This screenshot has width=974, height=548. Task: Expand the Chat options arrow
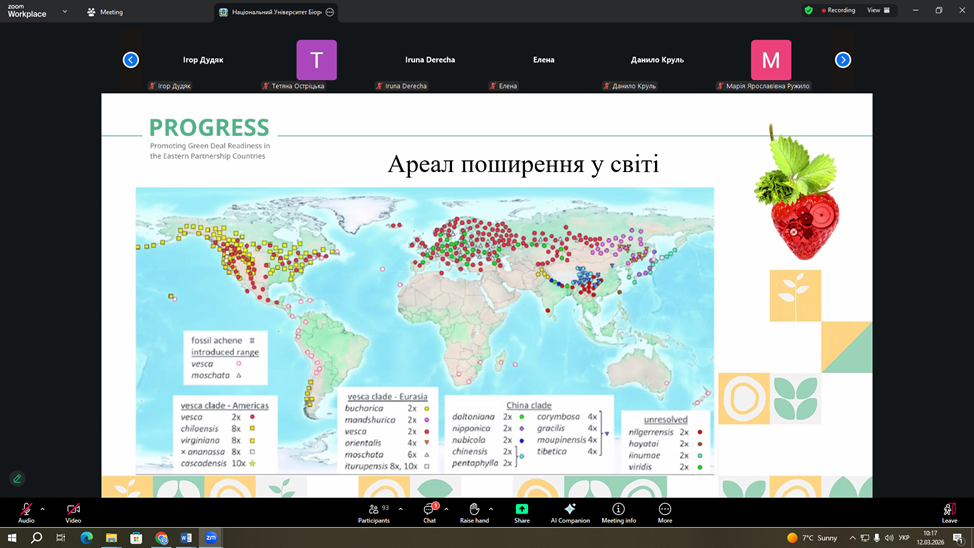[x=446, y=509]
